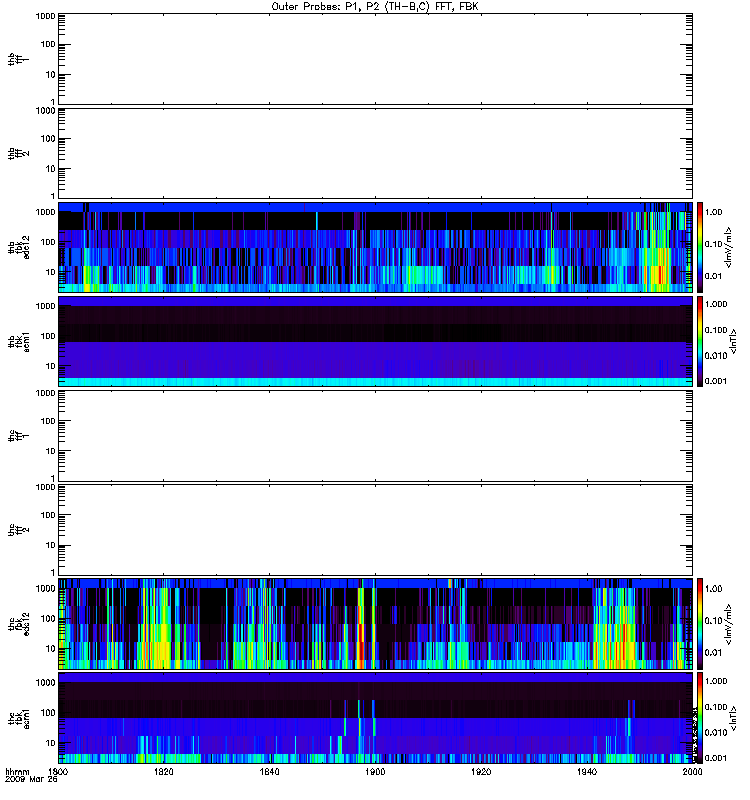750x800 pixels.
Task: Click the '1' y-axis tick of thc fff 1
Action: tap(53, 478)
